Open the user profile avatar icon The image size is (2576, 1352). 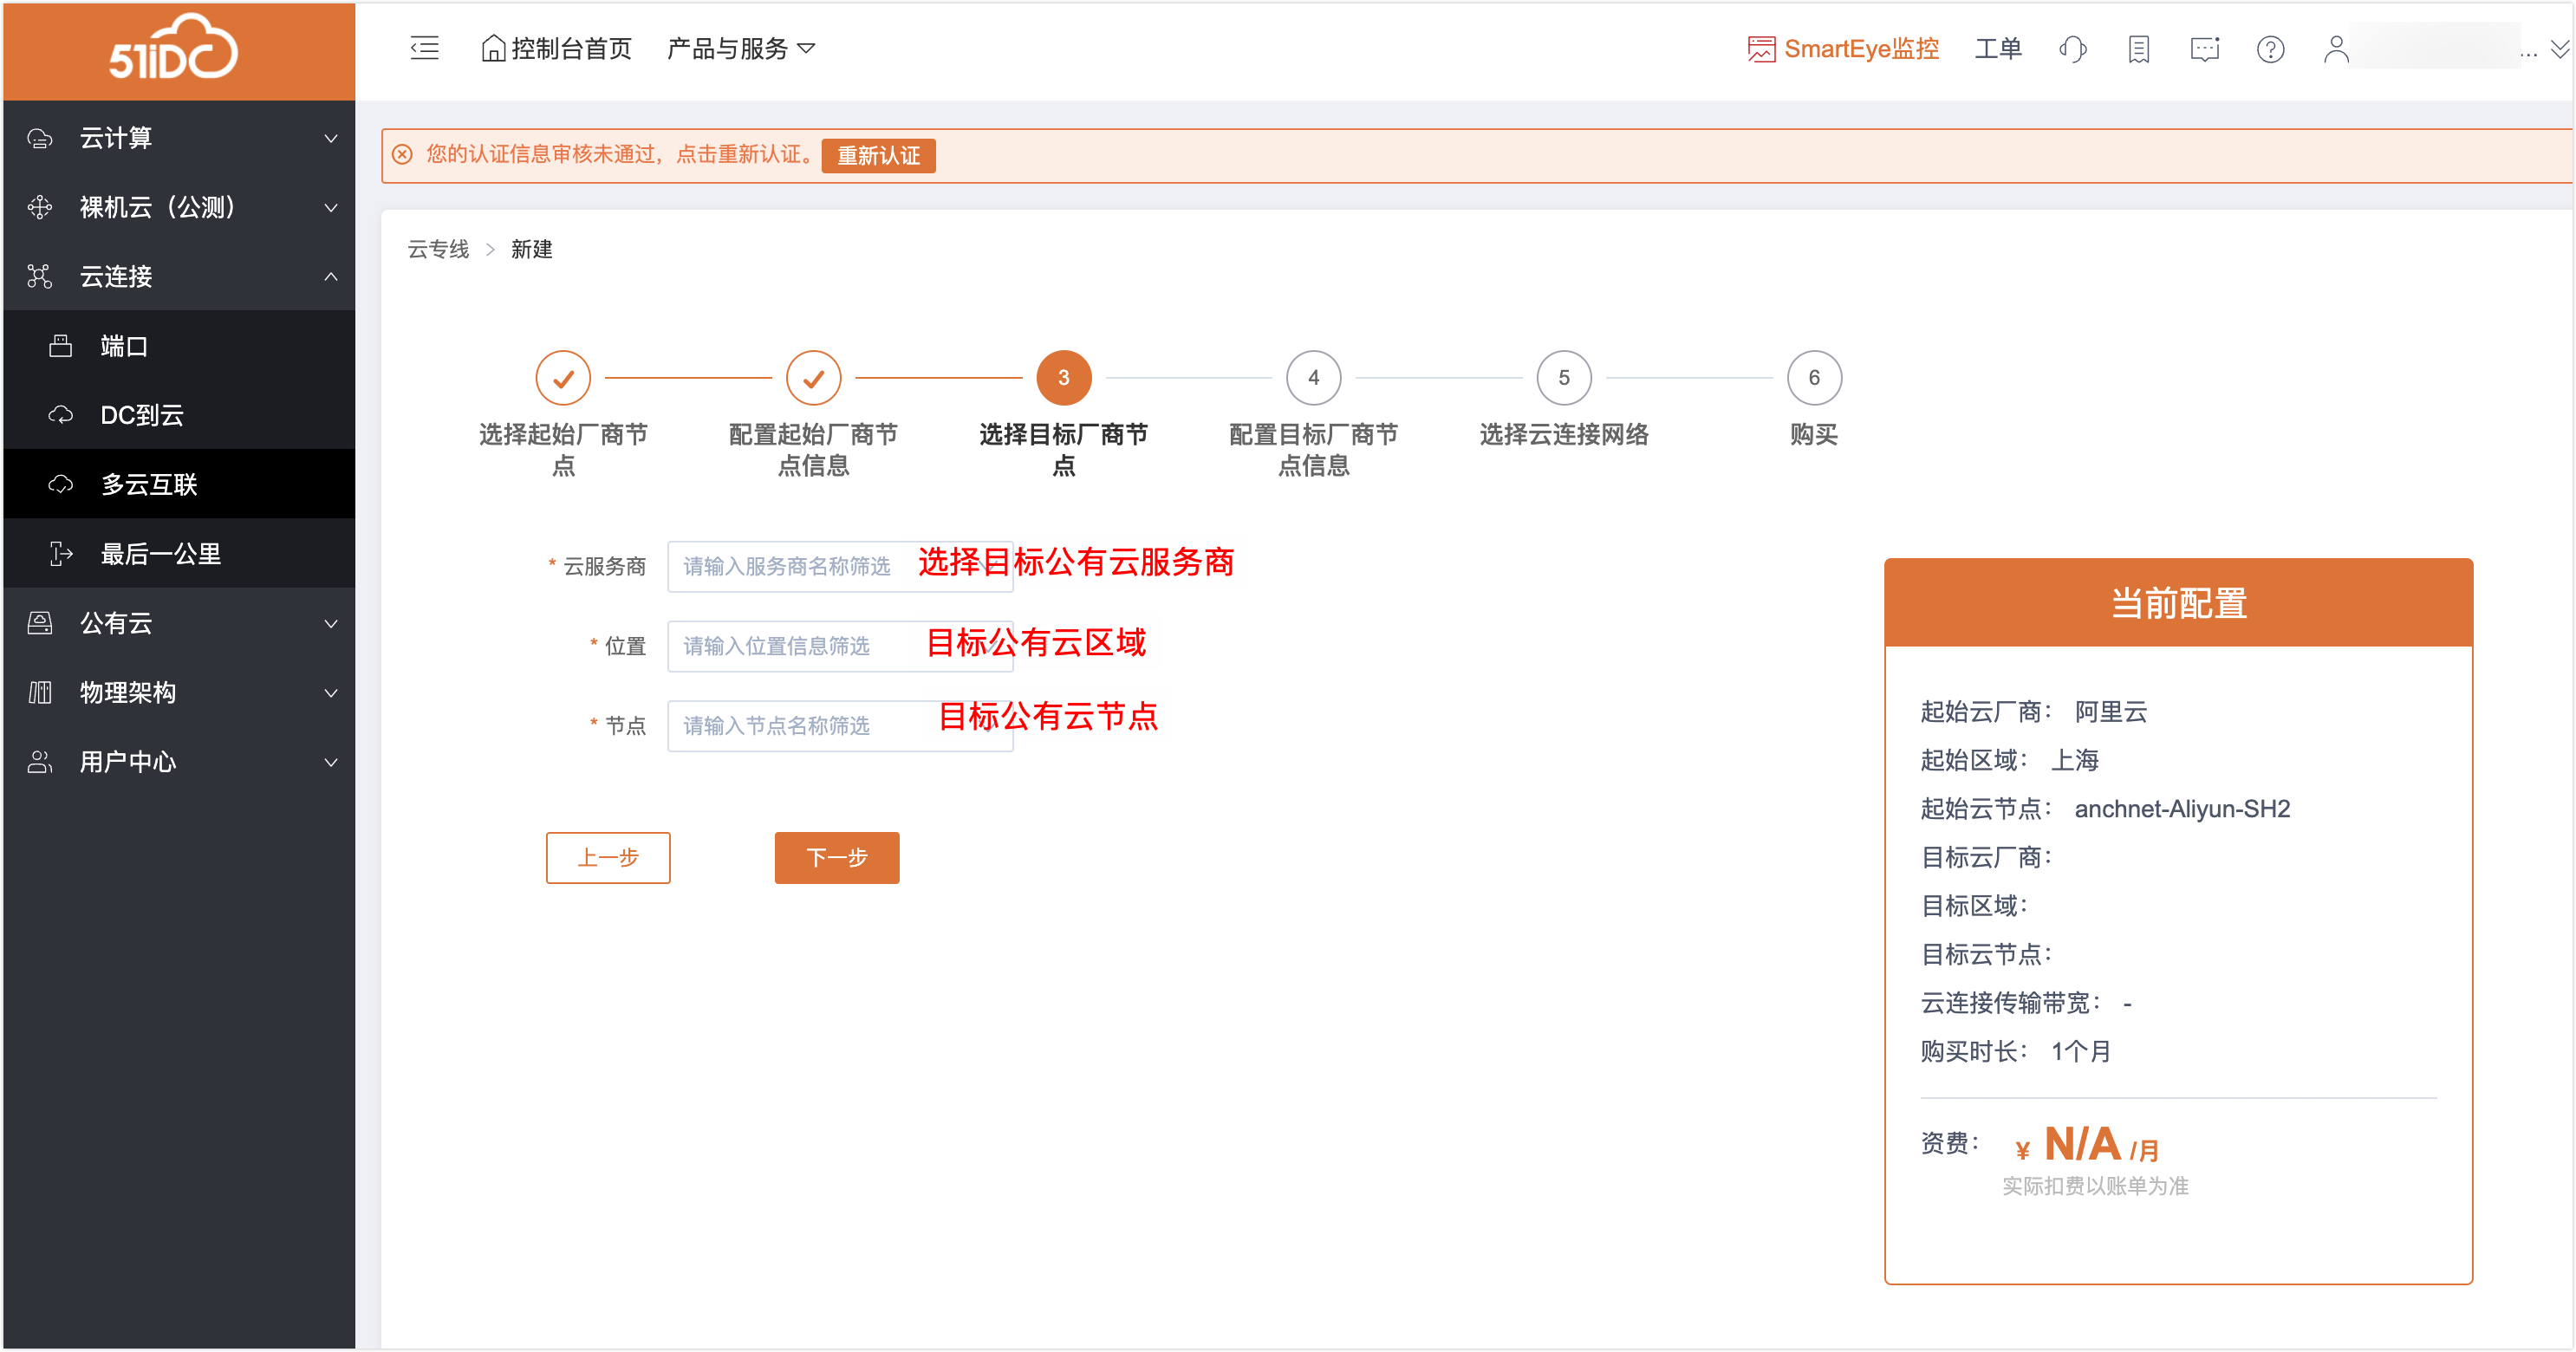pyautogui.click(x=2336, y=49)
